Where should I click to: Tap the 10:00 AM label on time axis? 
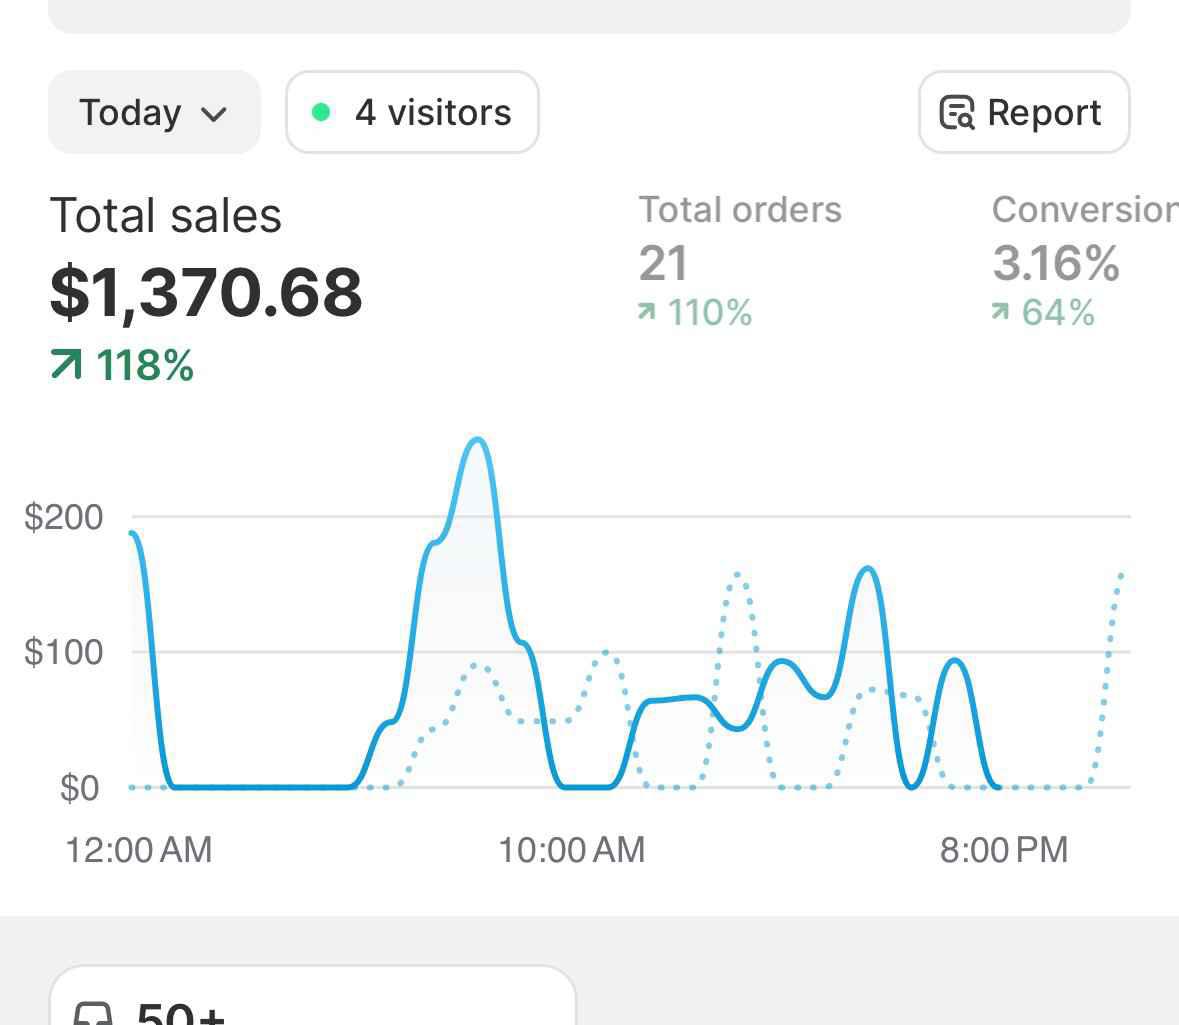(571, 850)
